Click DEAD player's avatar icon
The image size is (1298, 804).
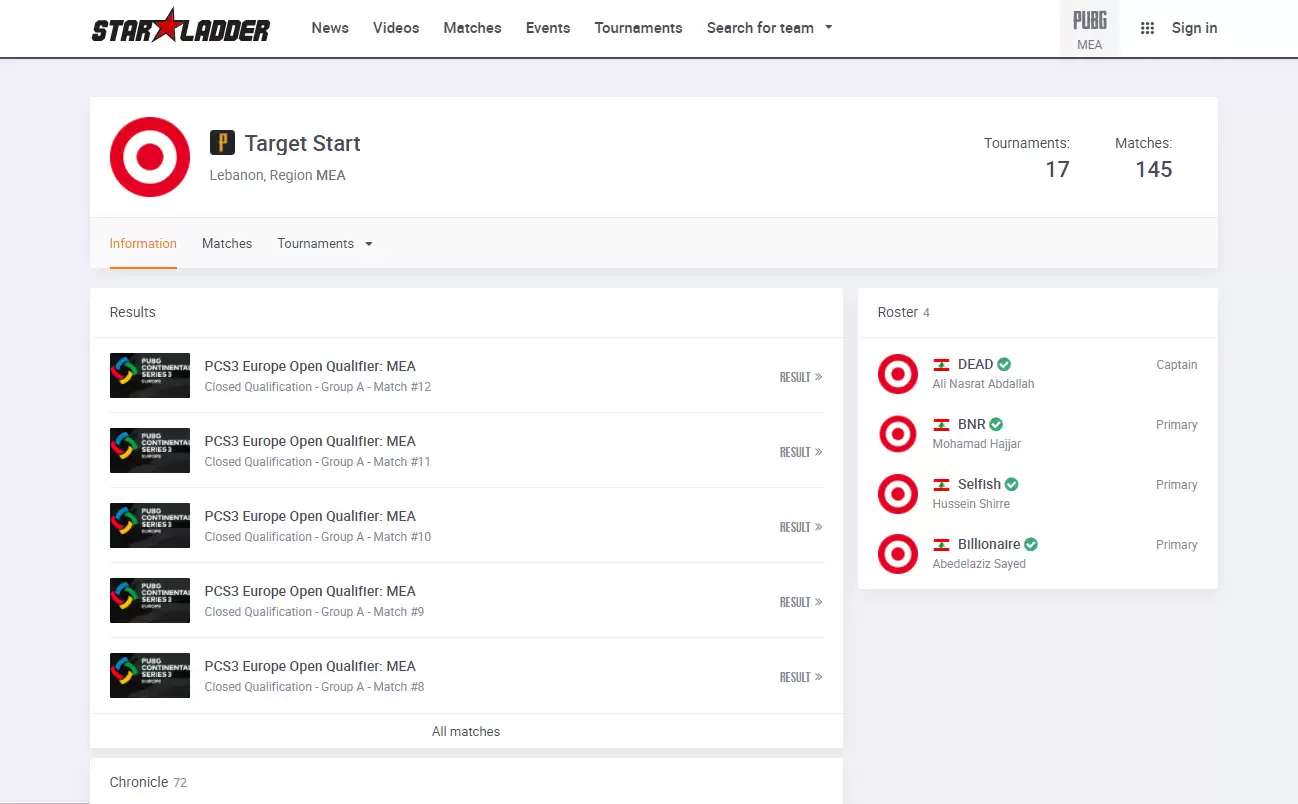[x=897, y=374]
